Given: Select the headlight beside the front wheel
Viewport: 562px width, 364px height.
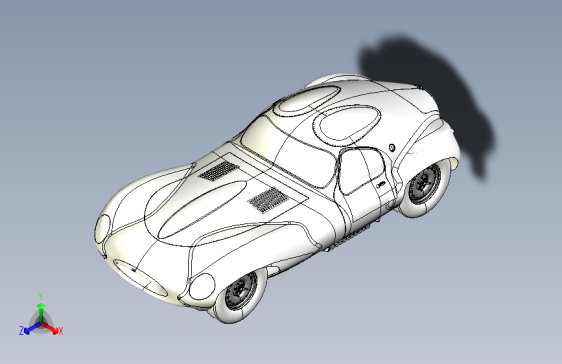Looking at the screenshot, I should point(202,287).
